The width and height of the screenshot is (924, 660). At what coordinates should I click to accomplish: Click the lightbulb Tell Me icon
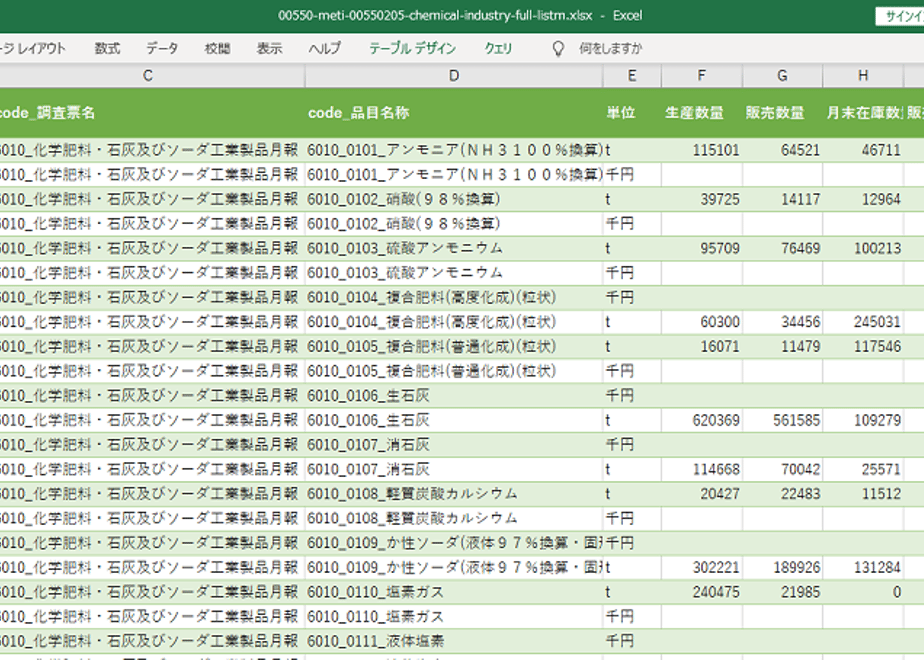click(x=557, y=48)
